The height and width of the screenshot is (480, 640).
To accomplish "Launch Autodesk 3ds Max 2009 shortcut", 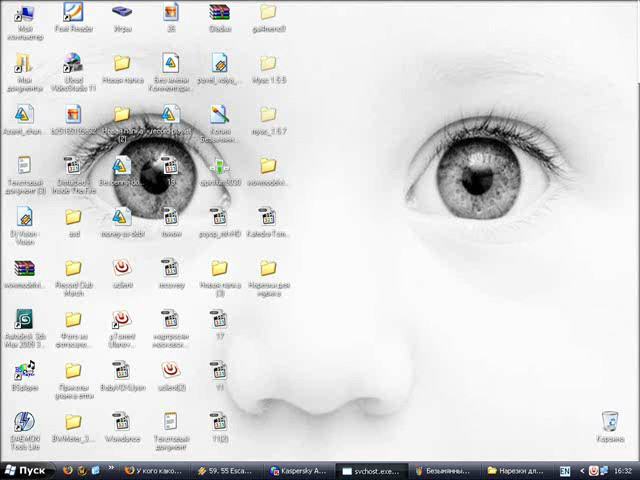I will tap(24, 320).
